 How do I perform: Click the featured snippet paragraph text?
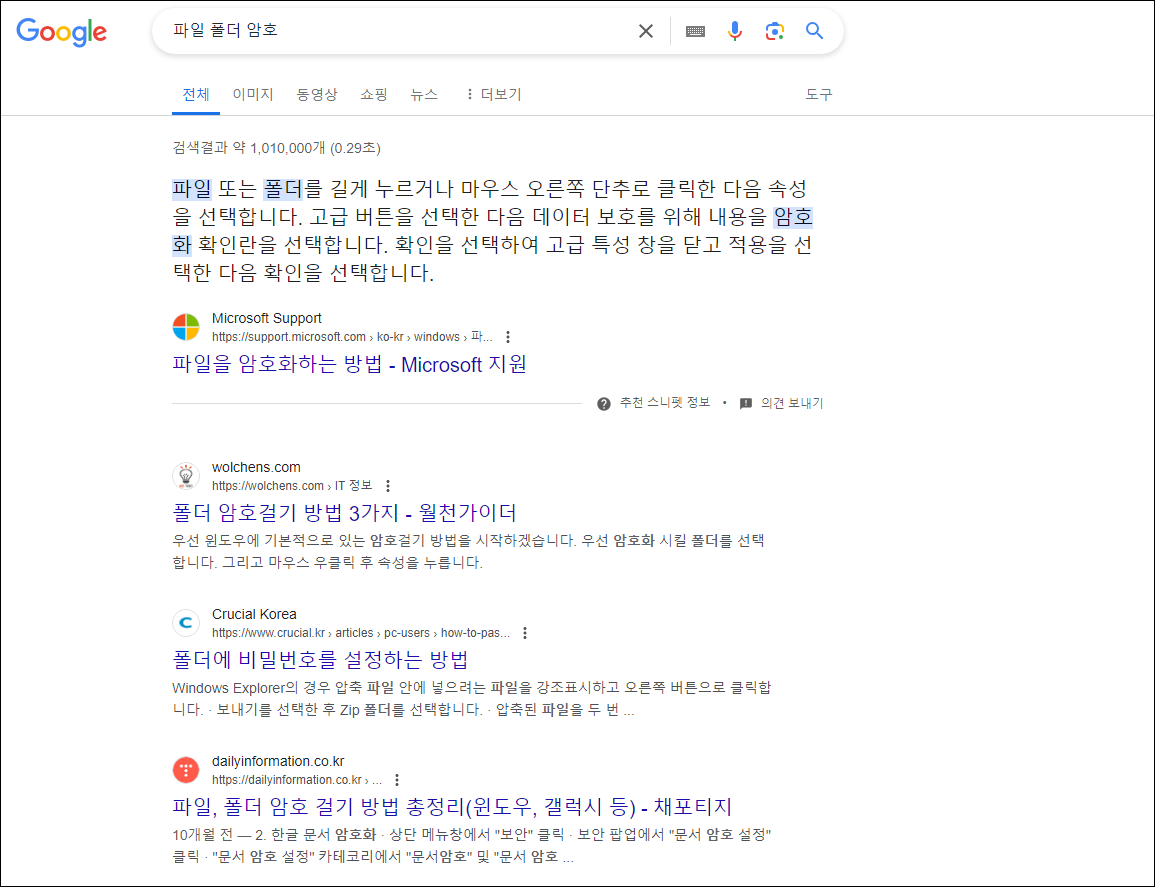[492, 231]
